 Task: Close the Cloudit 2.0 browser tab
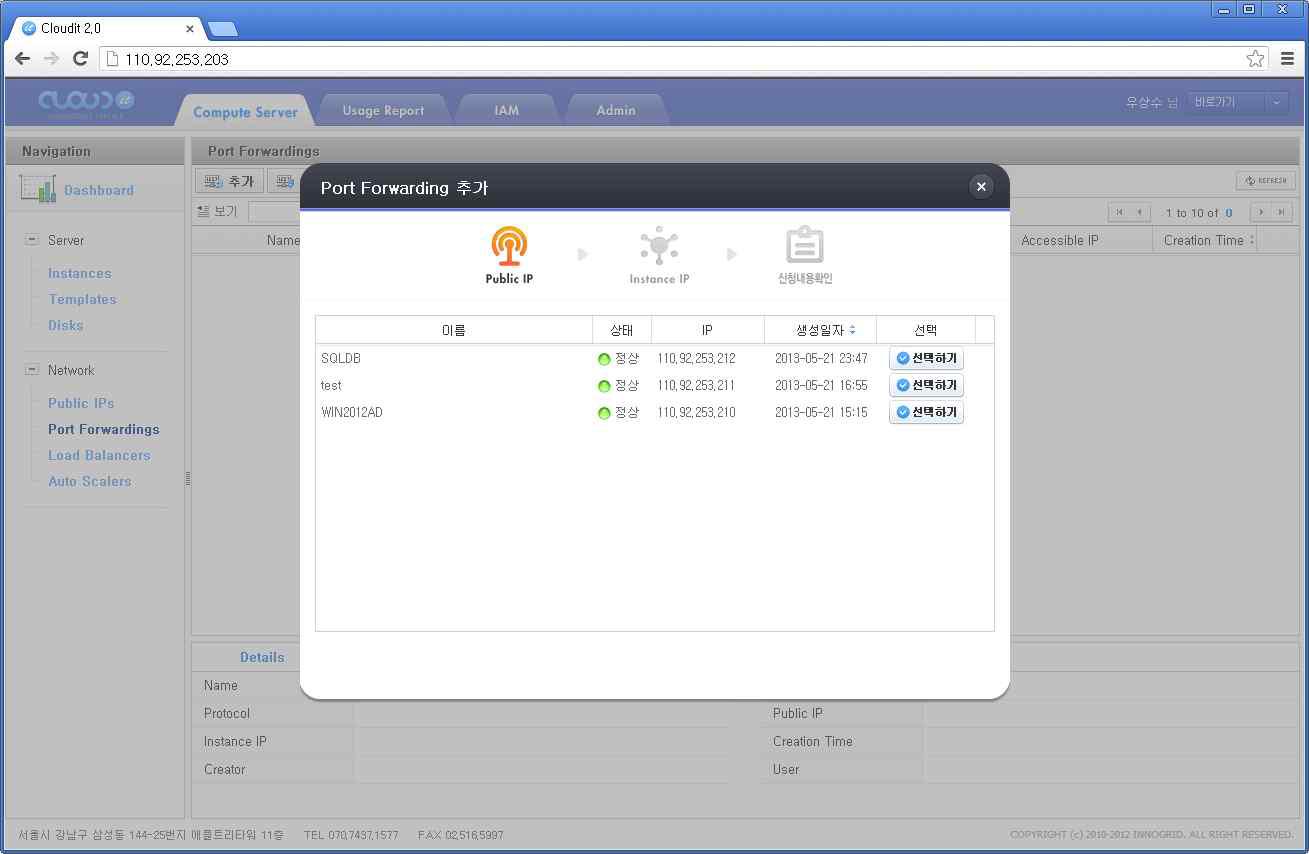tap(190, 29)
